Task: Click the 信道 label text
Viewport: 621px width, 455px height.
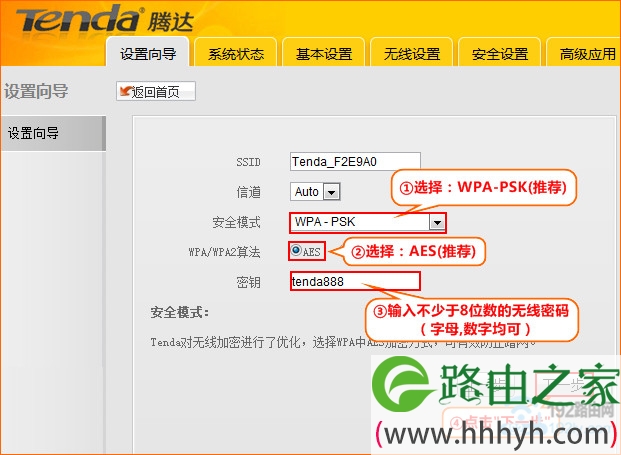Action: point(248,192)
